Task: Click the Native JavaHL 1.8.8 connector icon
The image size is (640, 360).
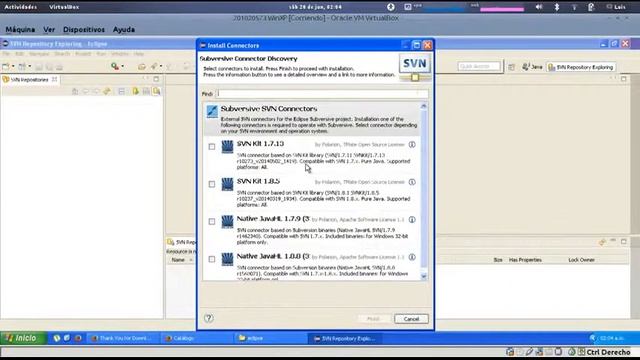Action: 227,259
